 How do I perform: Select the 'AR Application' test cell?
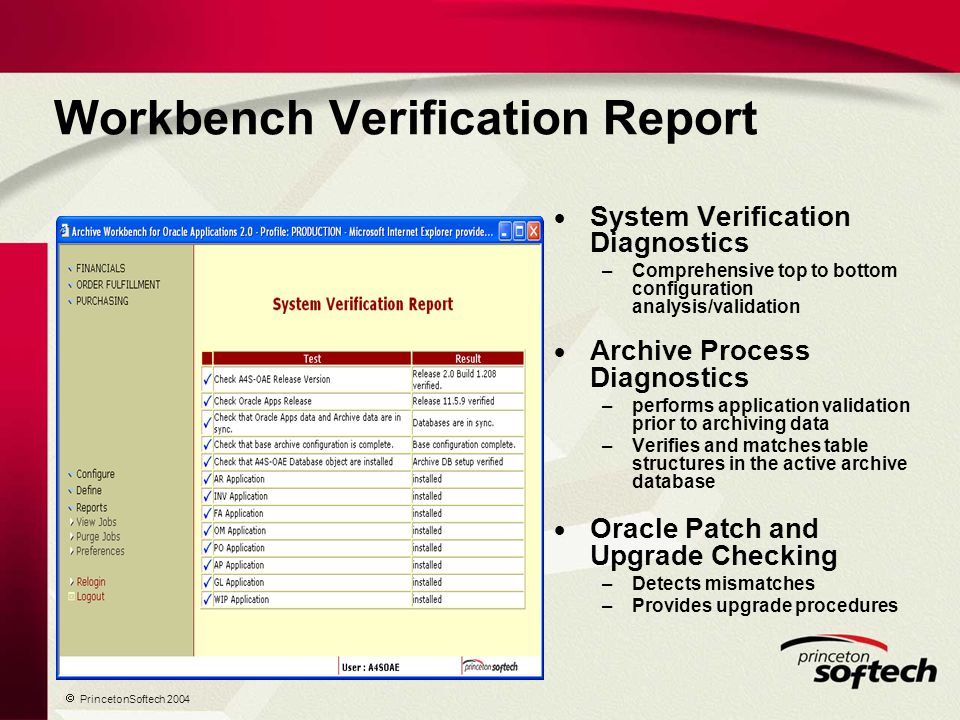tap(312, 479)
